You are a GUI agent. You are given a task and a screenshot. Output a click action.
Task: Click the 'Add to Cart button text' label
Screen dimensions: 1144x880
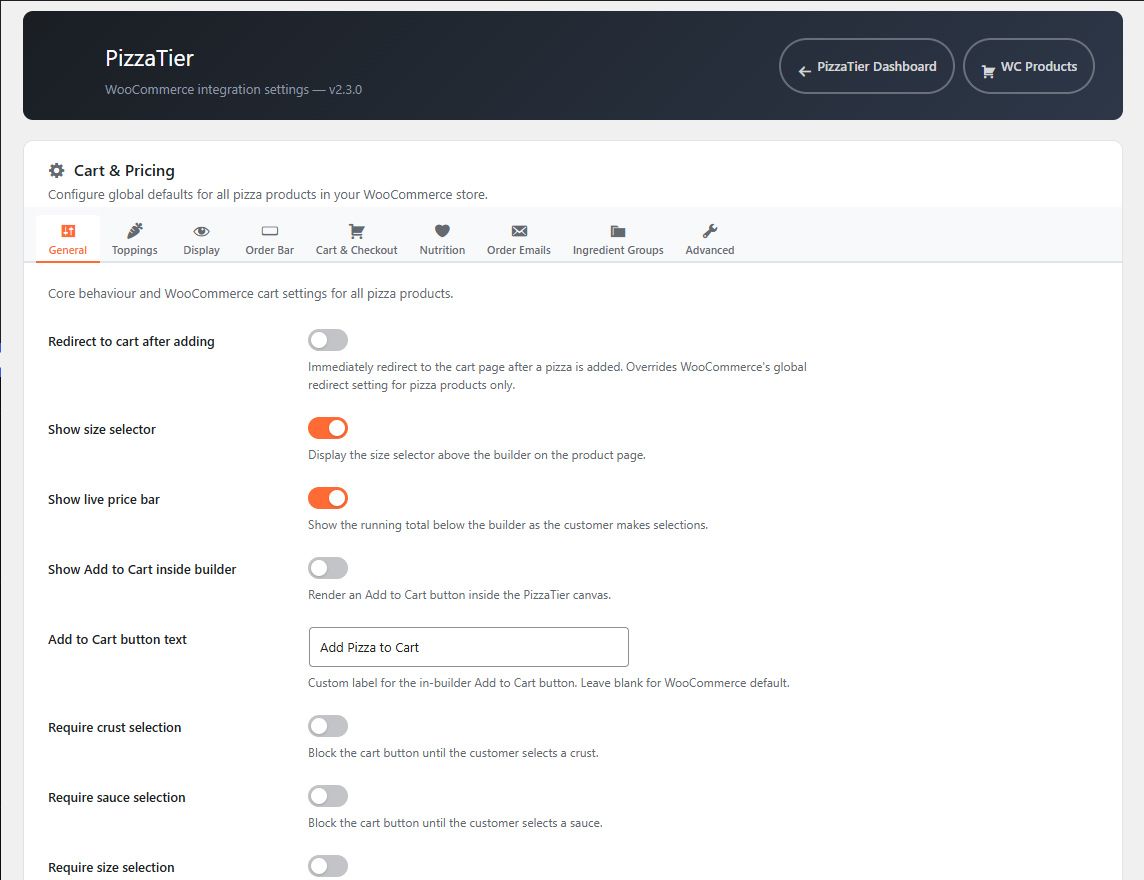click(117, 639)
